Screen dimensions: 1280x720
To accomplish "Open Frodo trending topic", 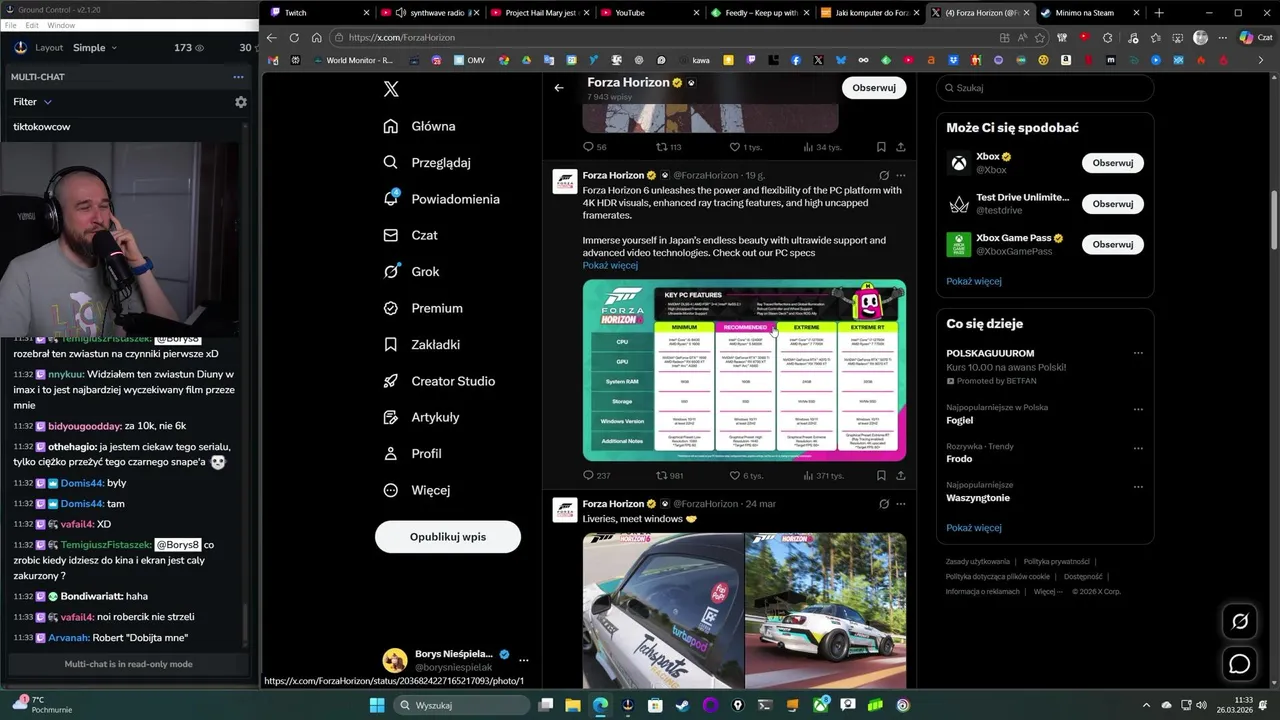I will click(x=959, y=459).
